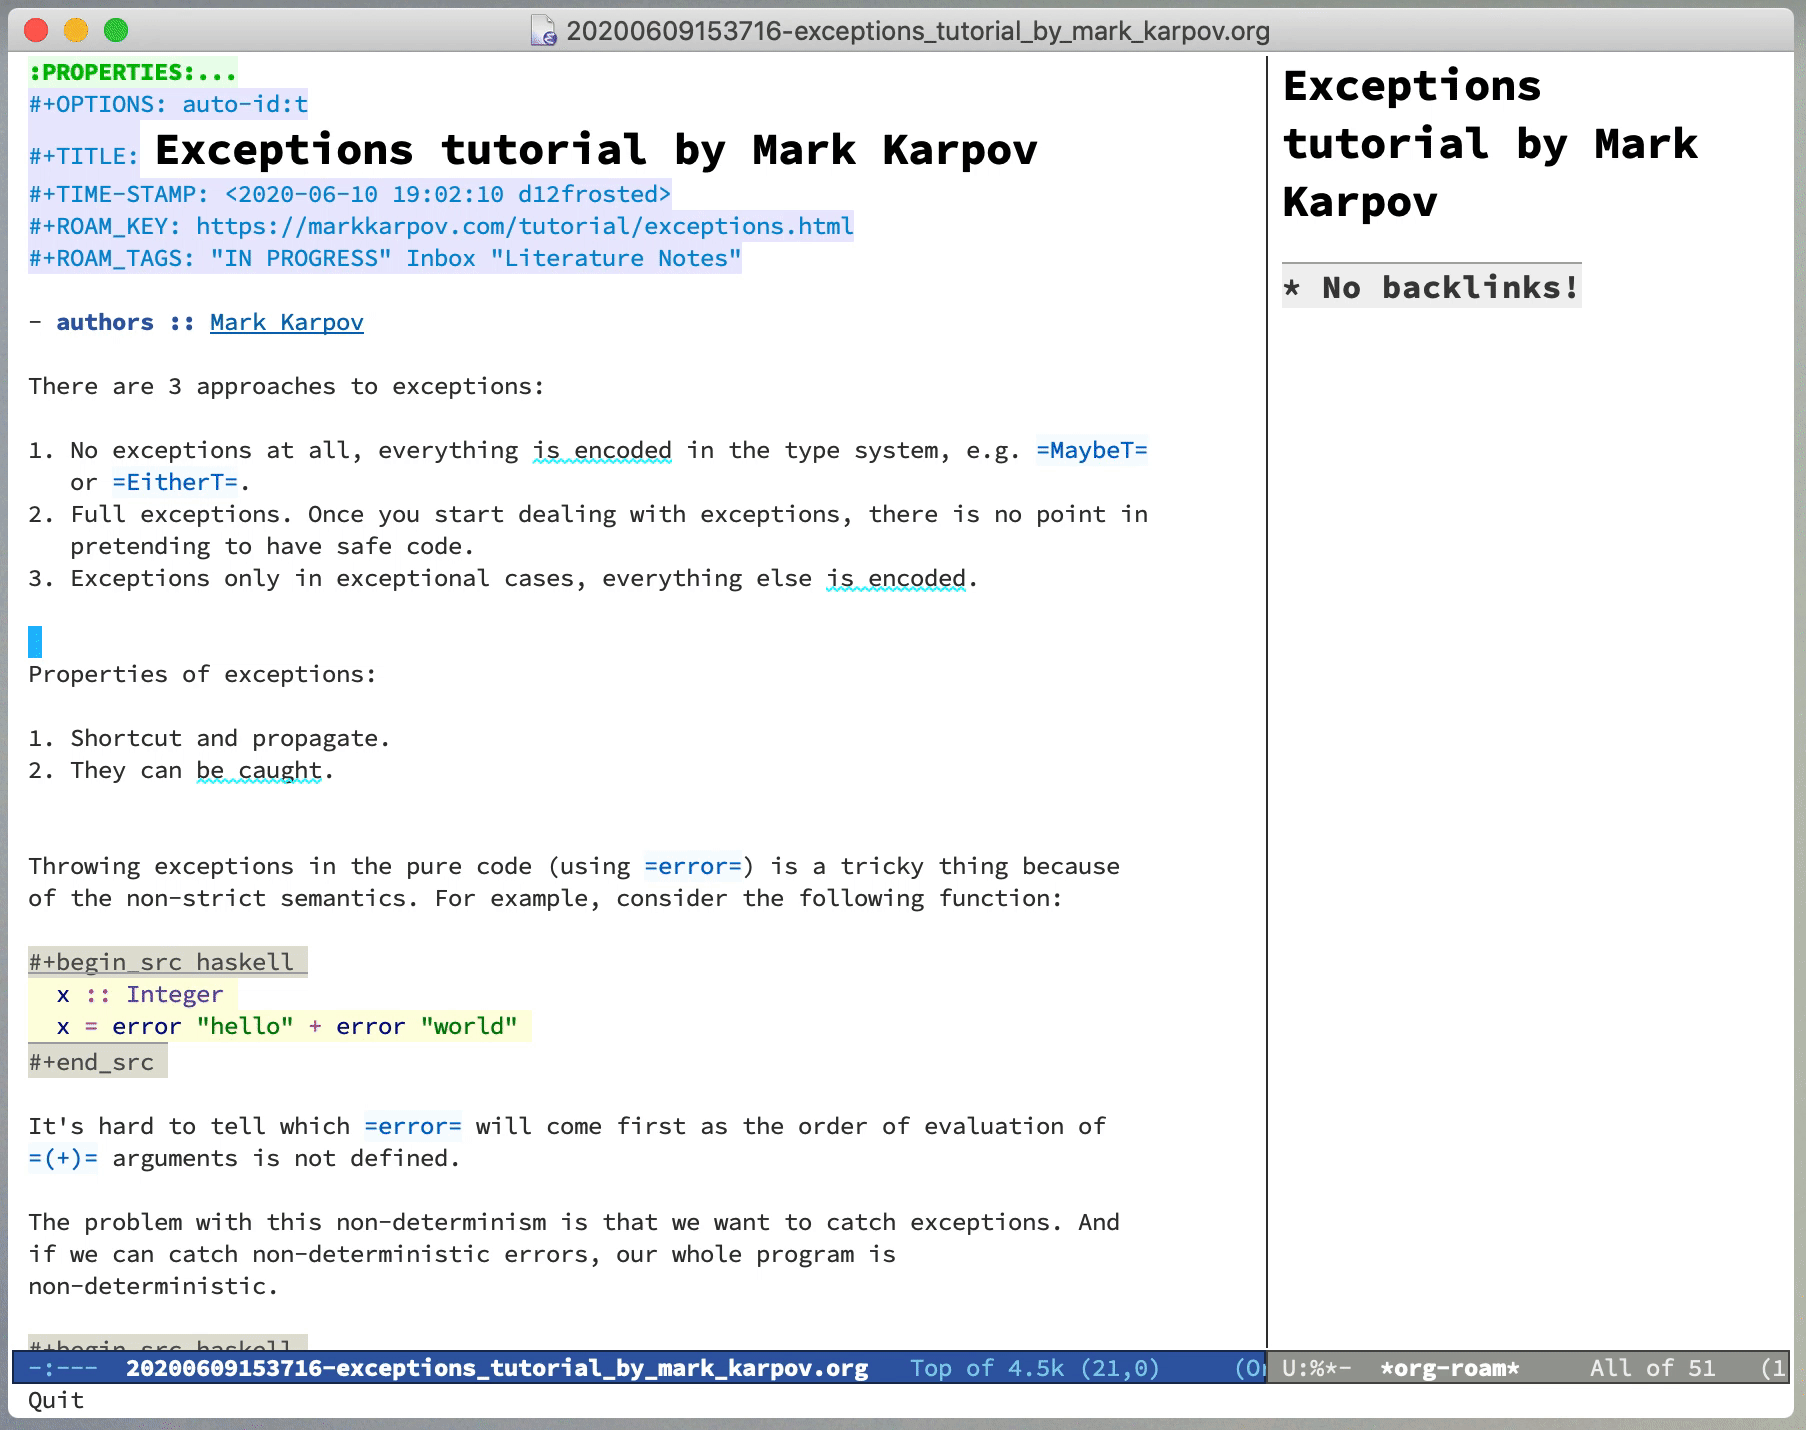
Task: Click the green zoom window button
Action: pos(116,31)
